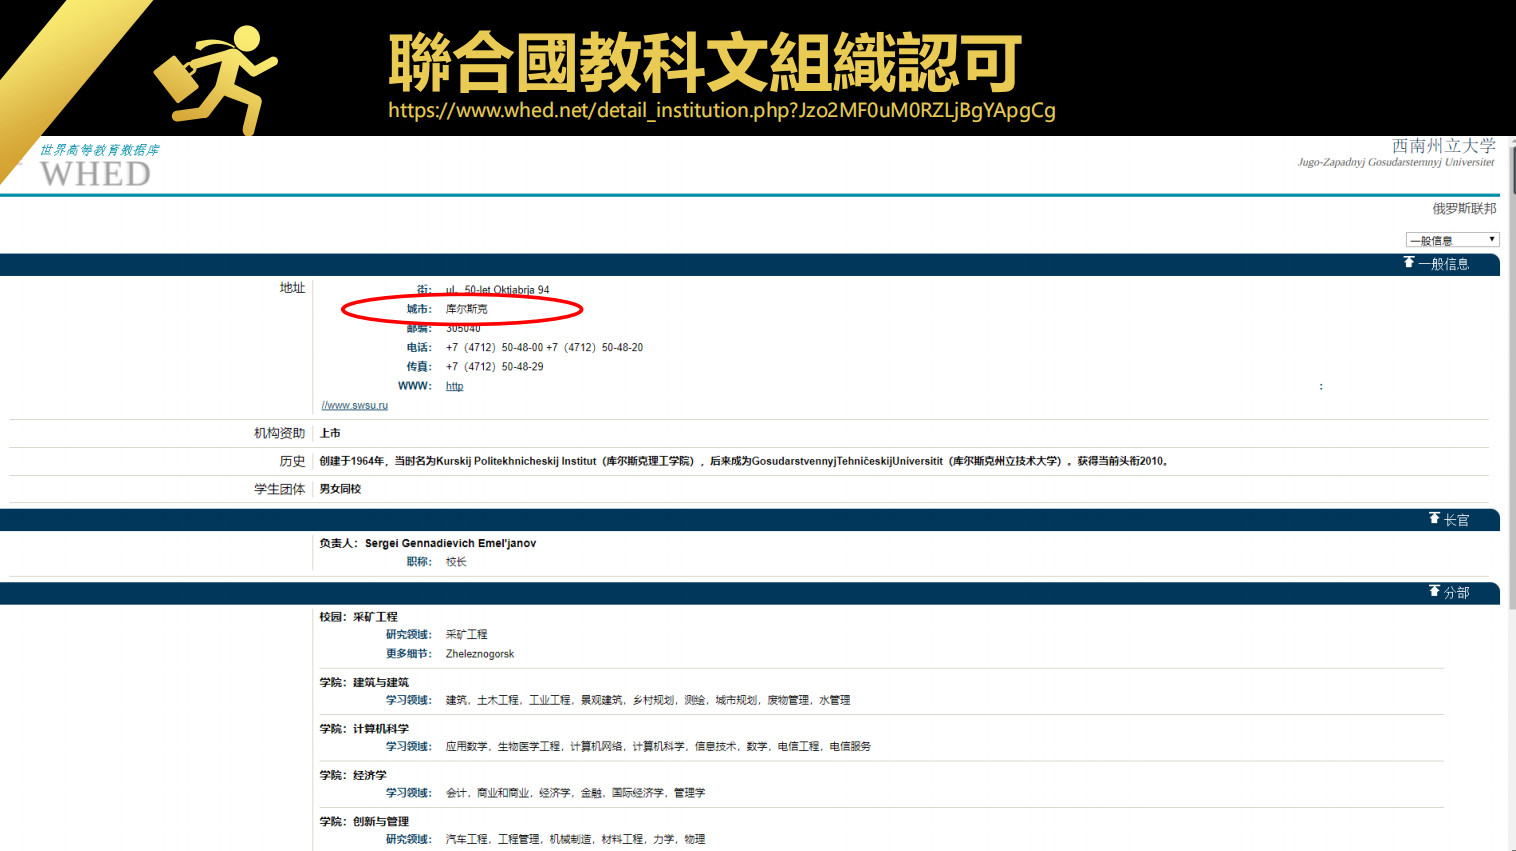Click the 学院: 创新与管理 heading

coord(364,822)
